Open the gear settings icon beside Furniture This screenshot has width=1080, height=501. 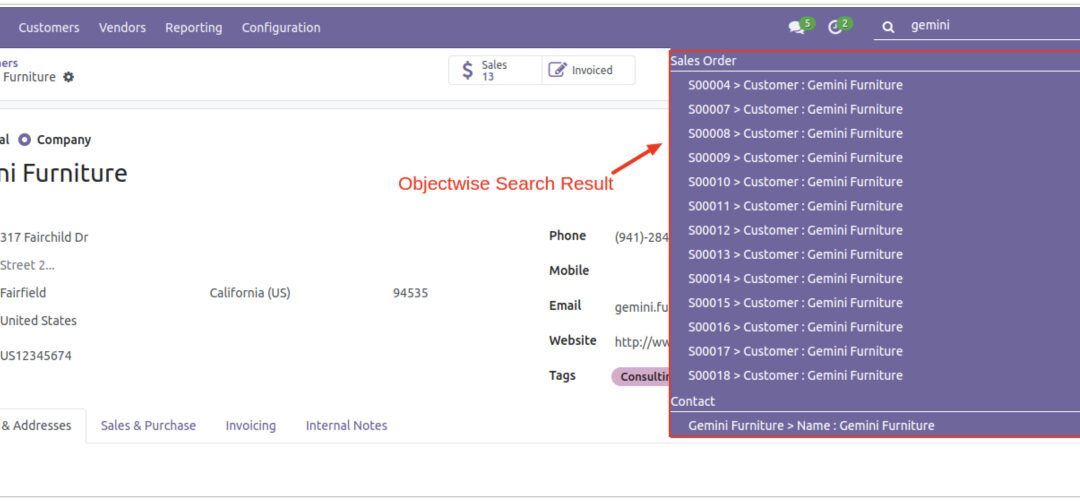pos(68,77)
